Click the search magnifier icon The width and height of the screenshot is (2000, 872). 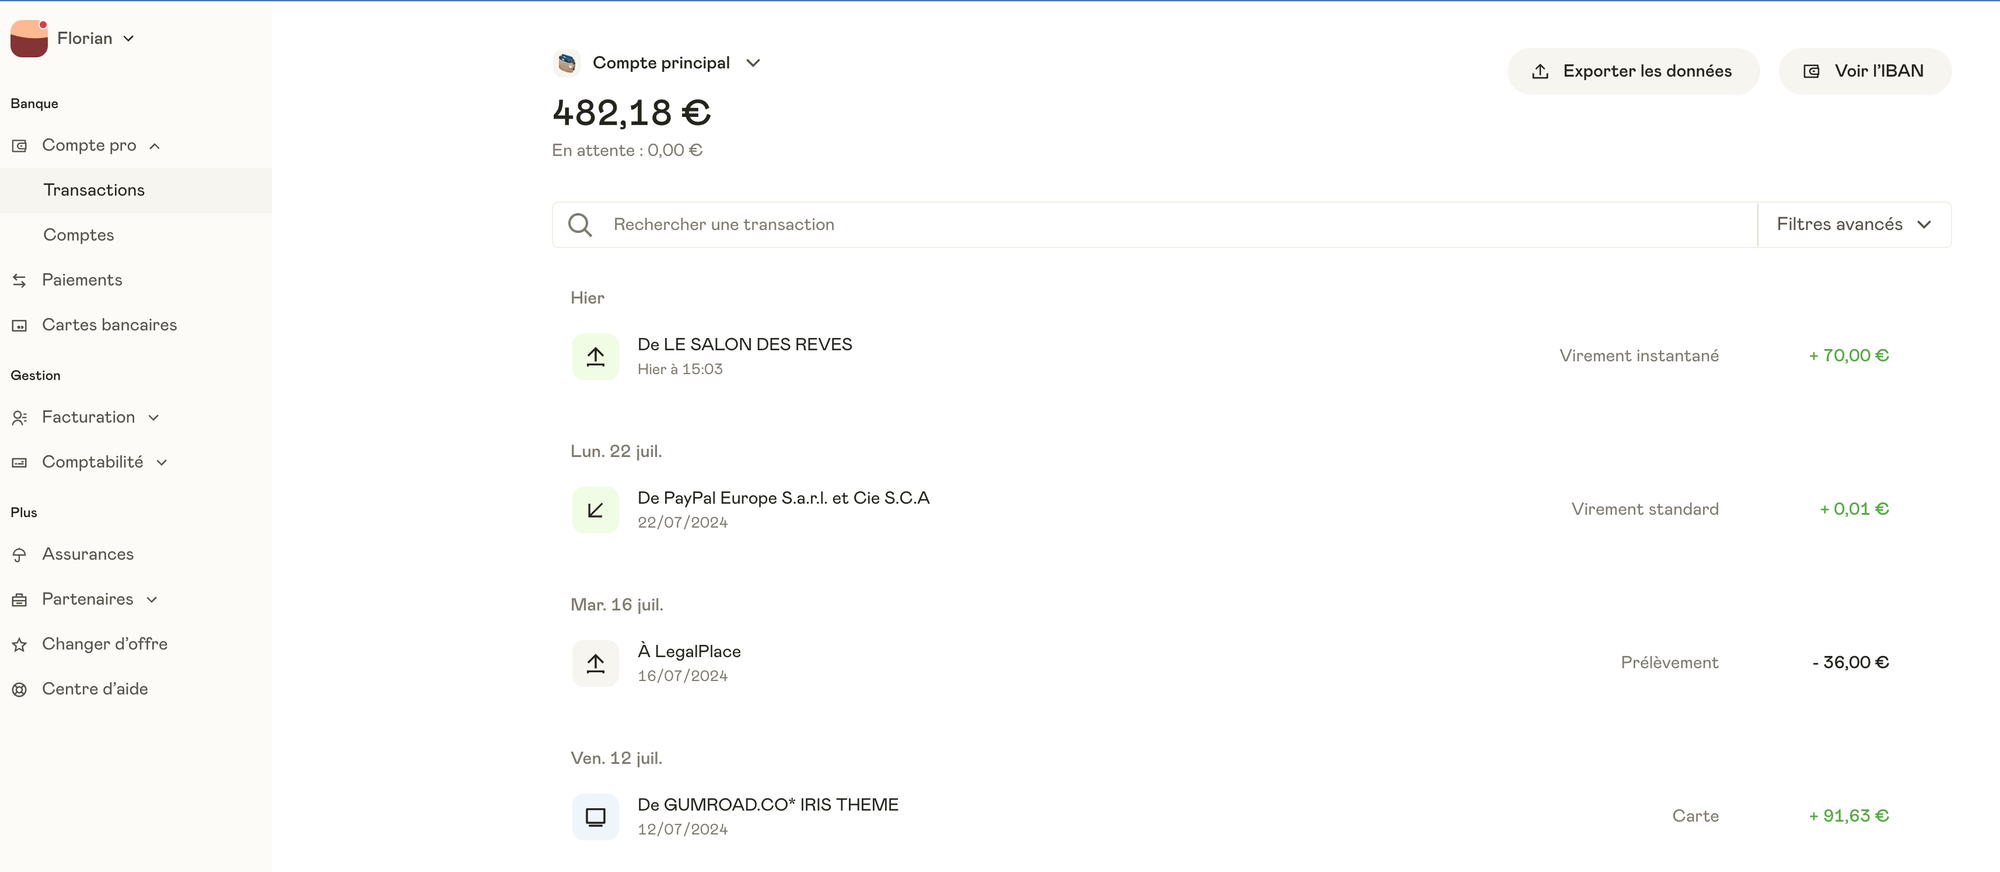point(580,225)
